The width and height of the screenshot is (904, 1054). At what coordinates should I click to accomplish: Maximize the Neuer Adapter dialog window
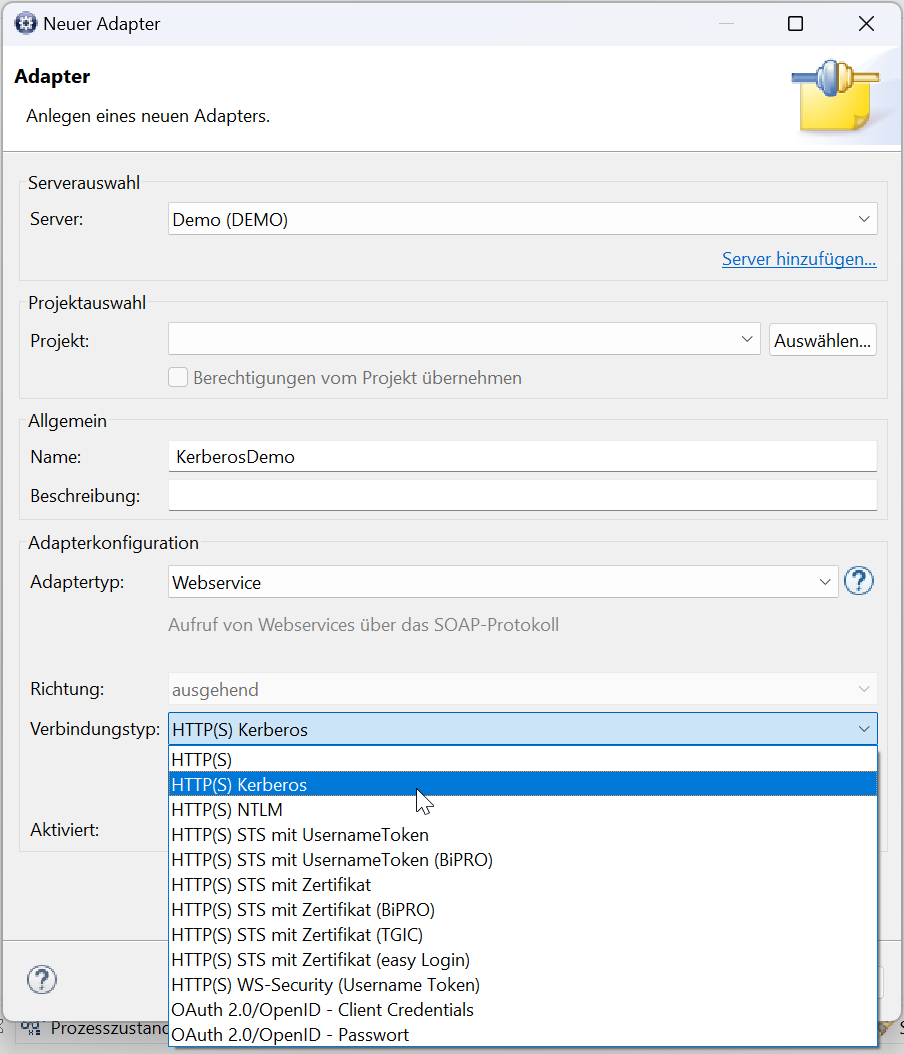click(x=795, y=24)
